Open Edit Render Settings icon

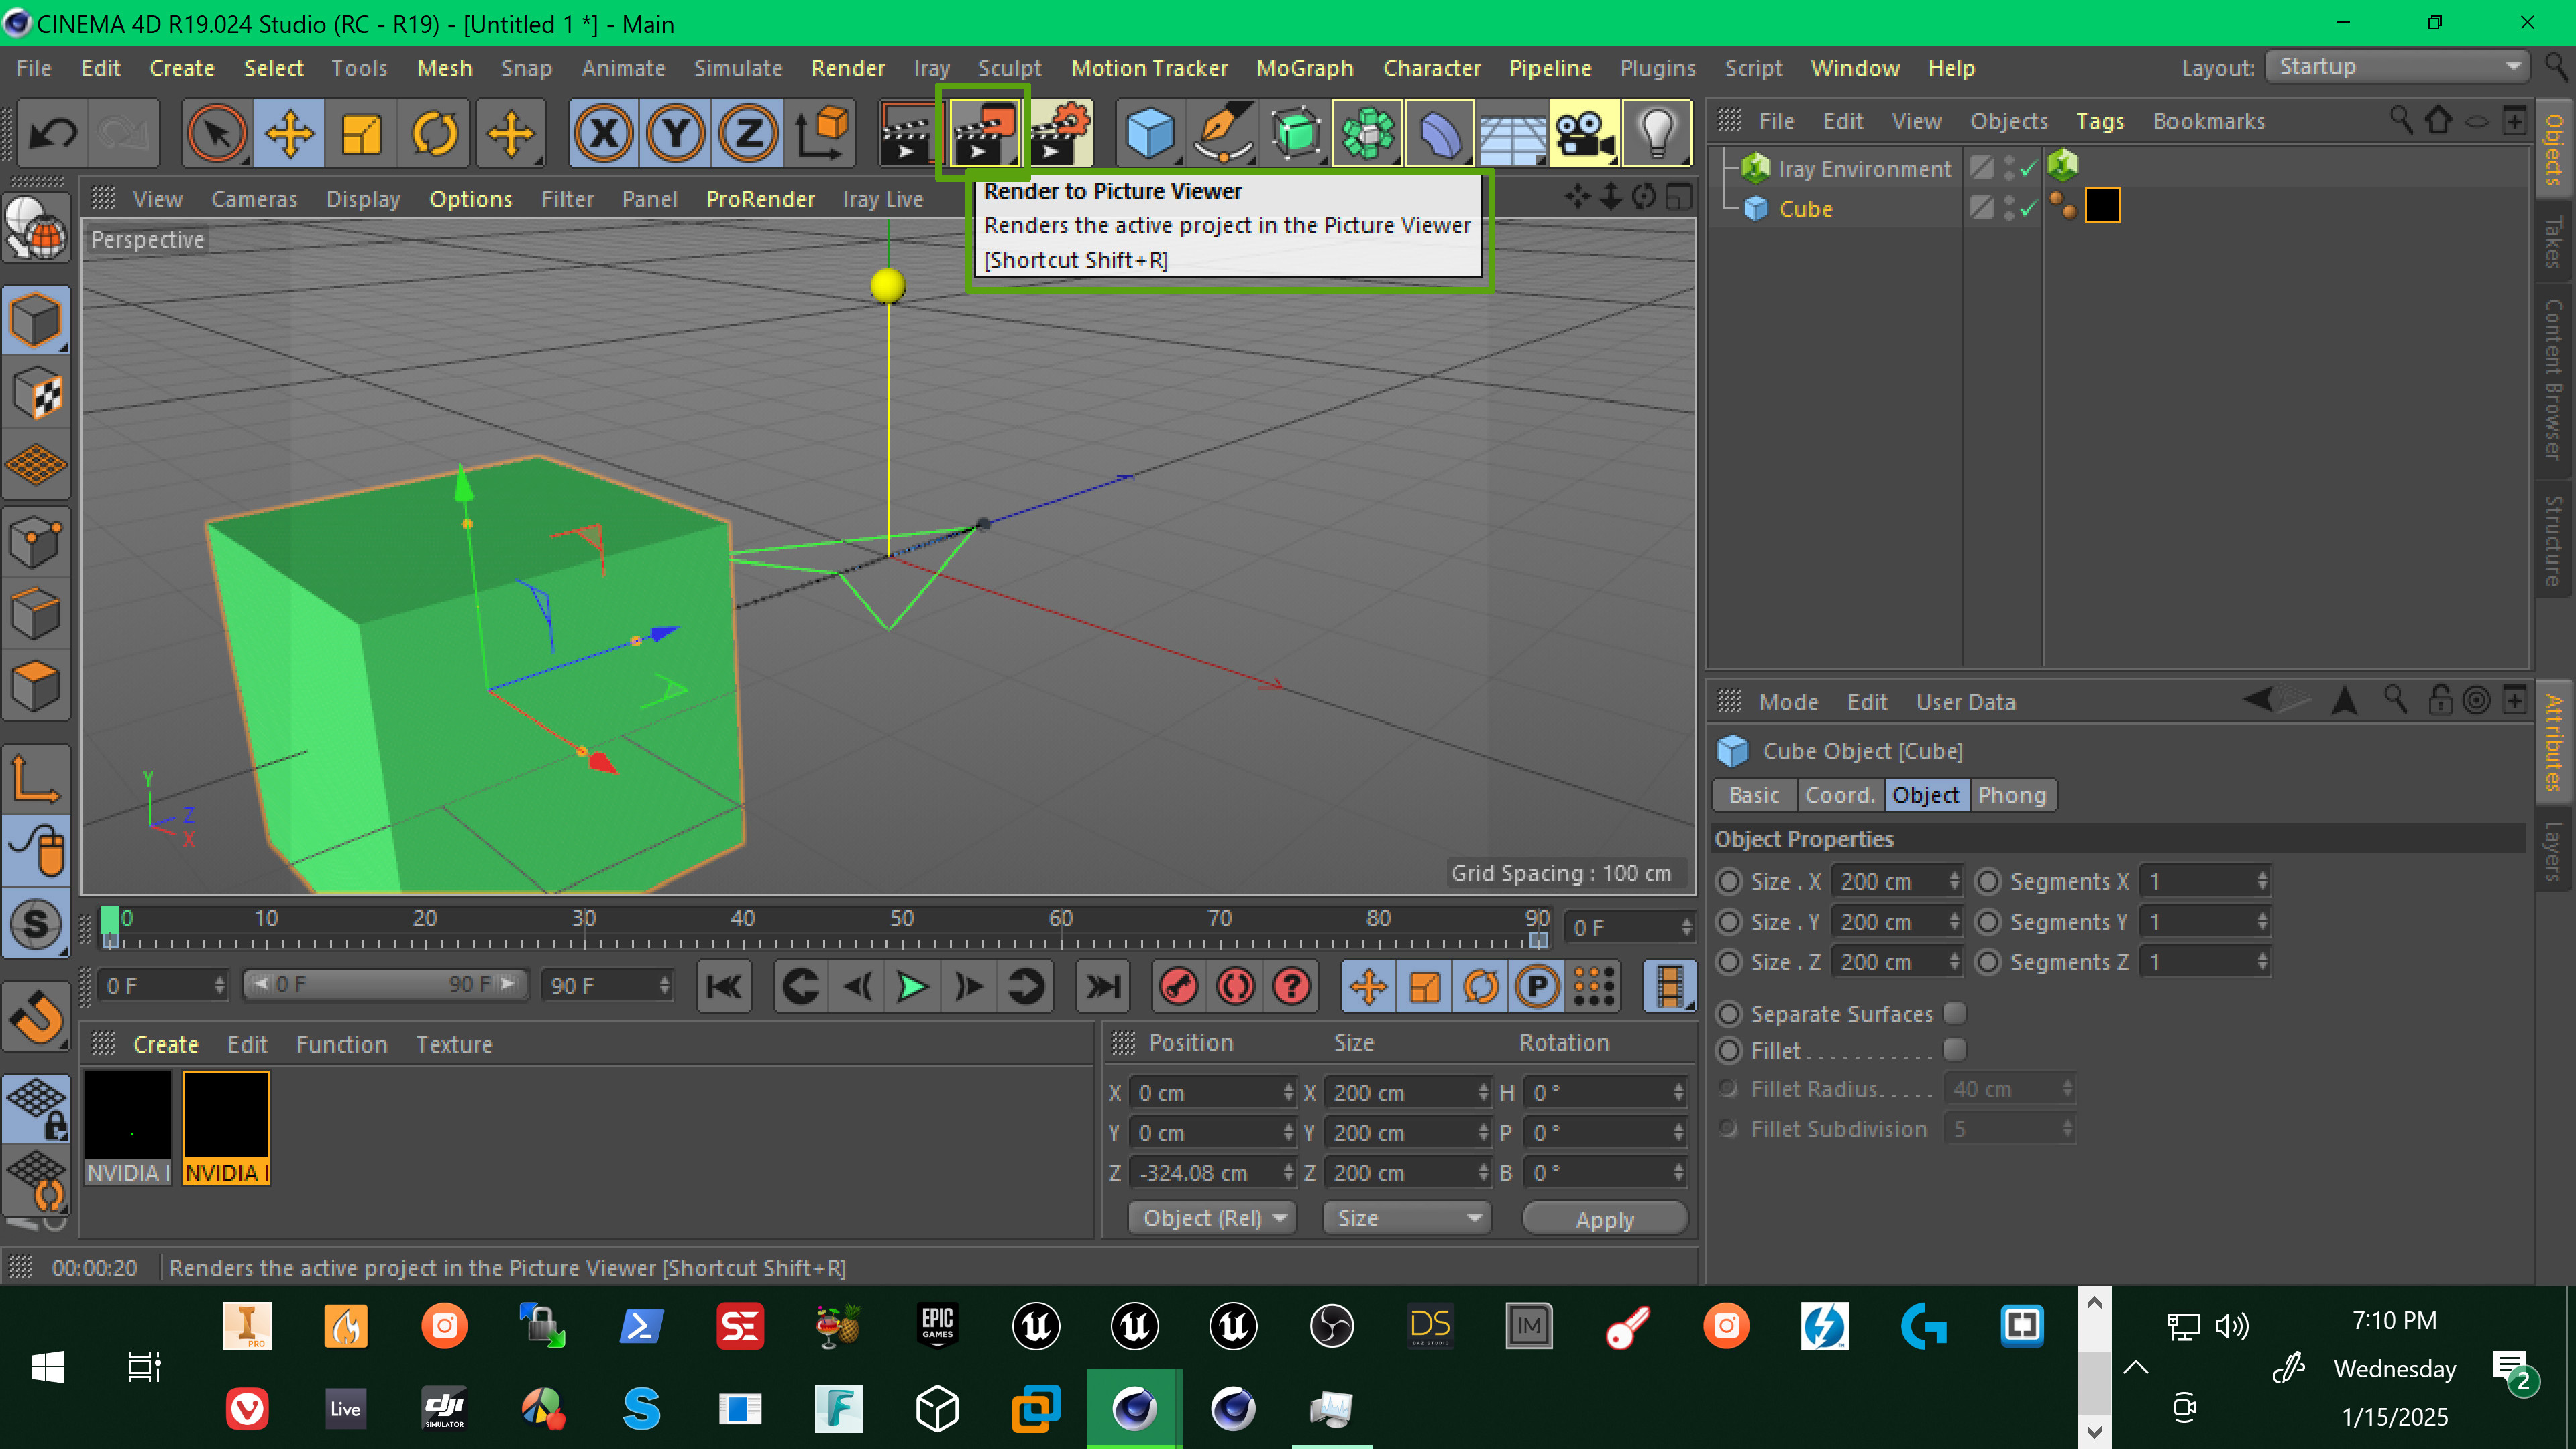[1060, 132]
